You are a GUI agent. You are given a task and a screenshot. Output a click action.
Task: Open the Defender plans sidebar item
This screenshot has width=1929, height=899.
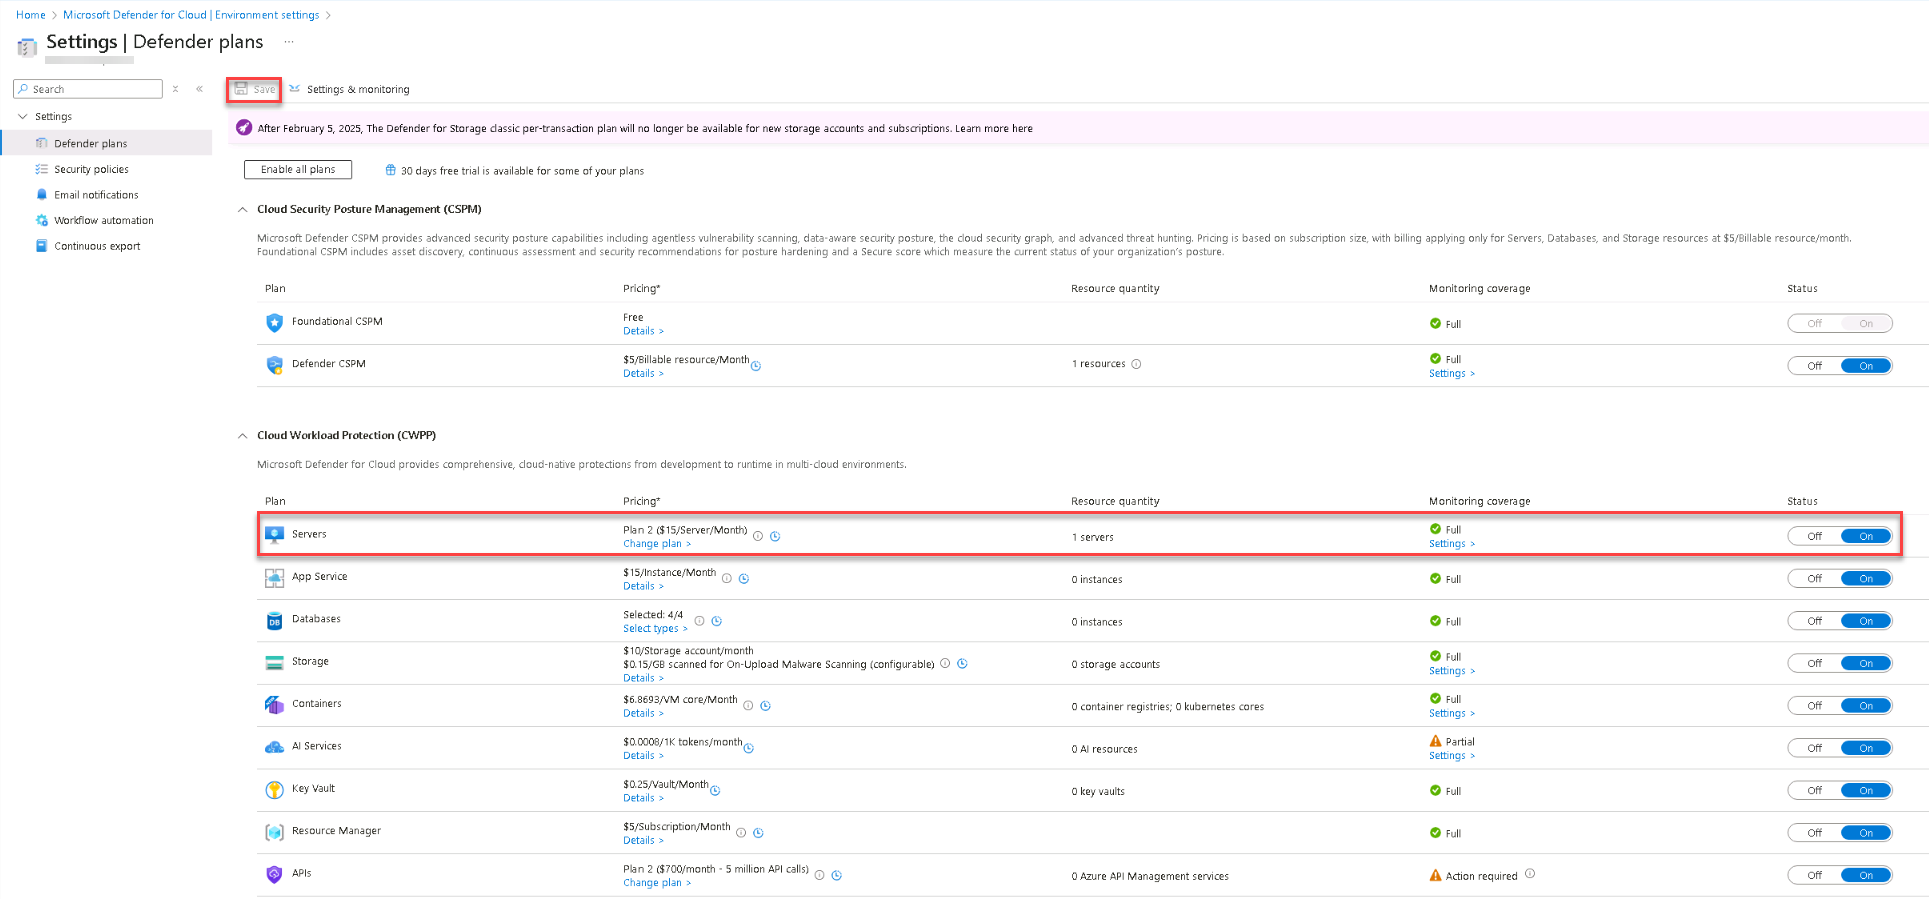[107, 143]
